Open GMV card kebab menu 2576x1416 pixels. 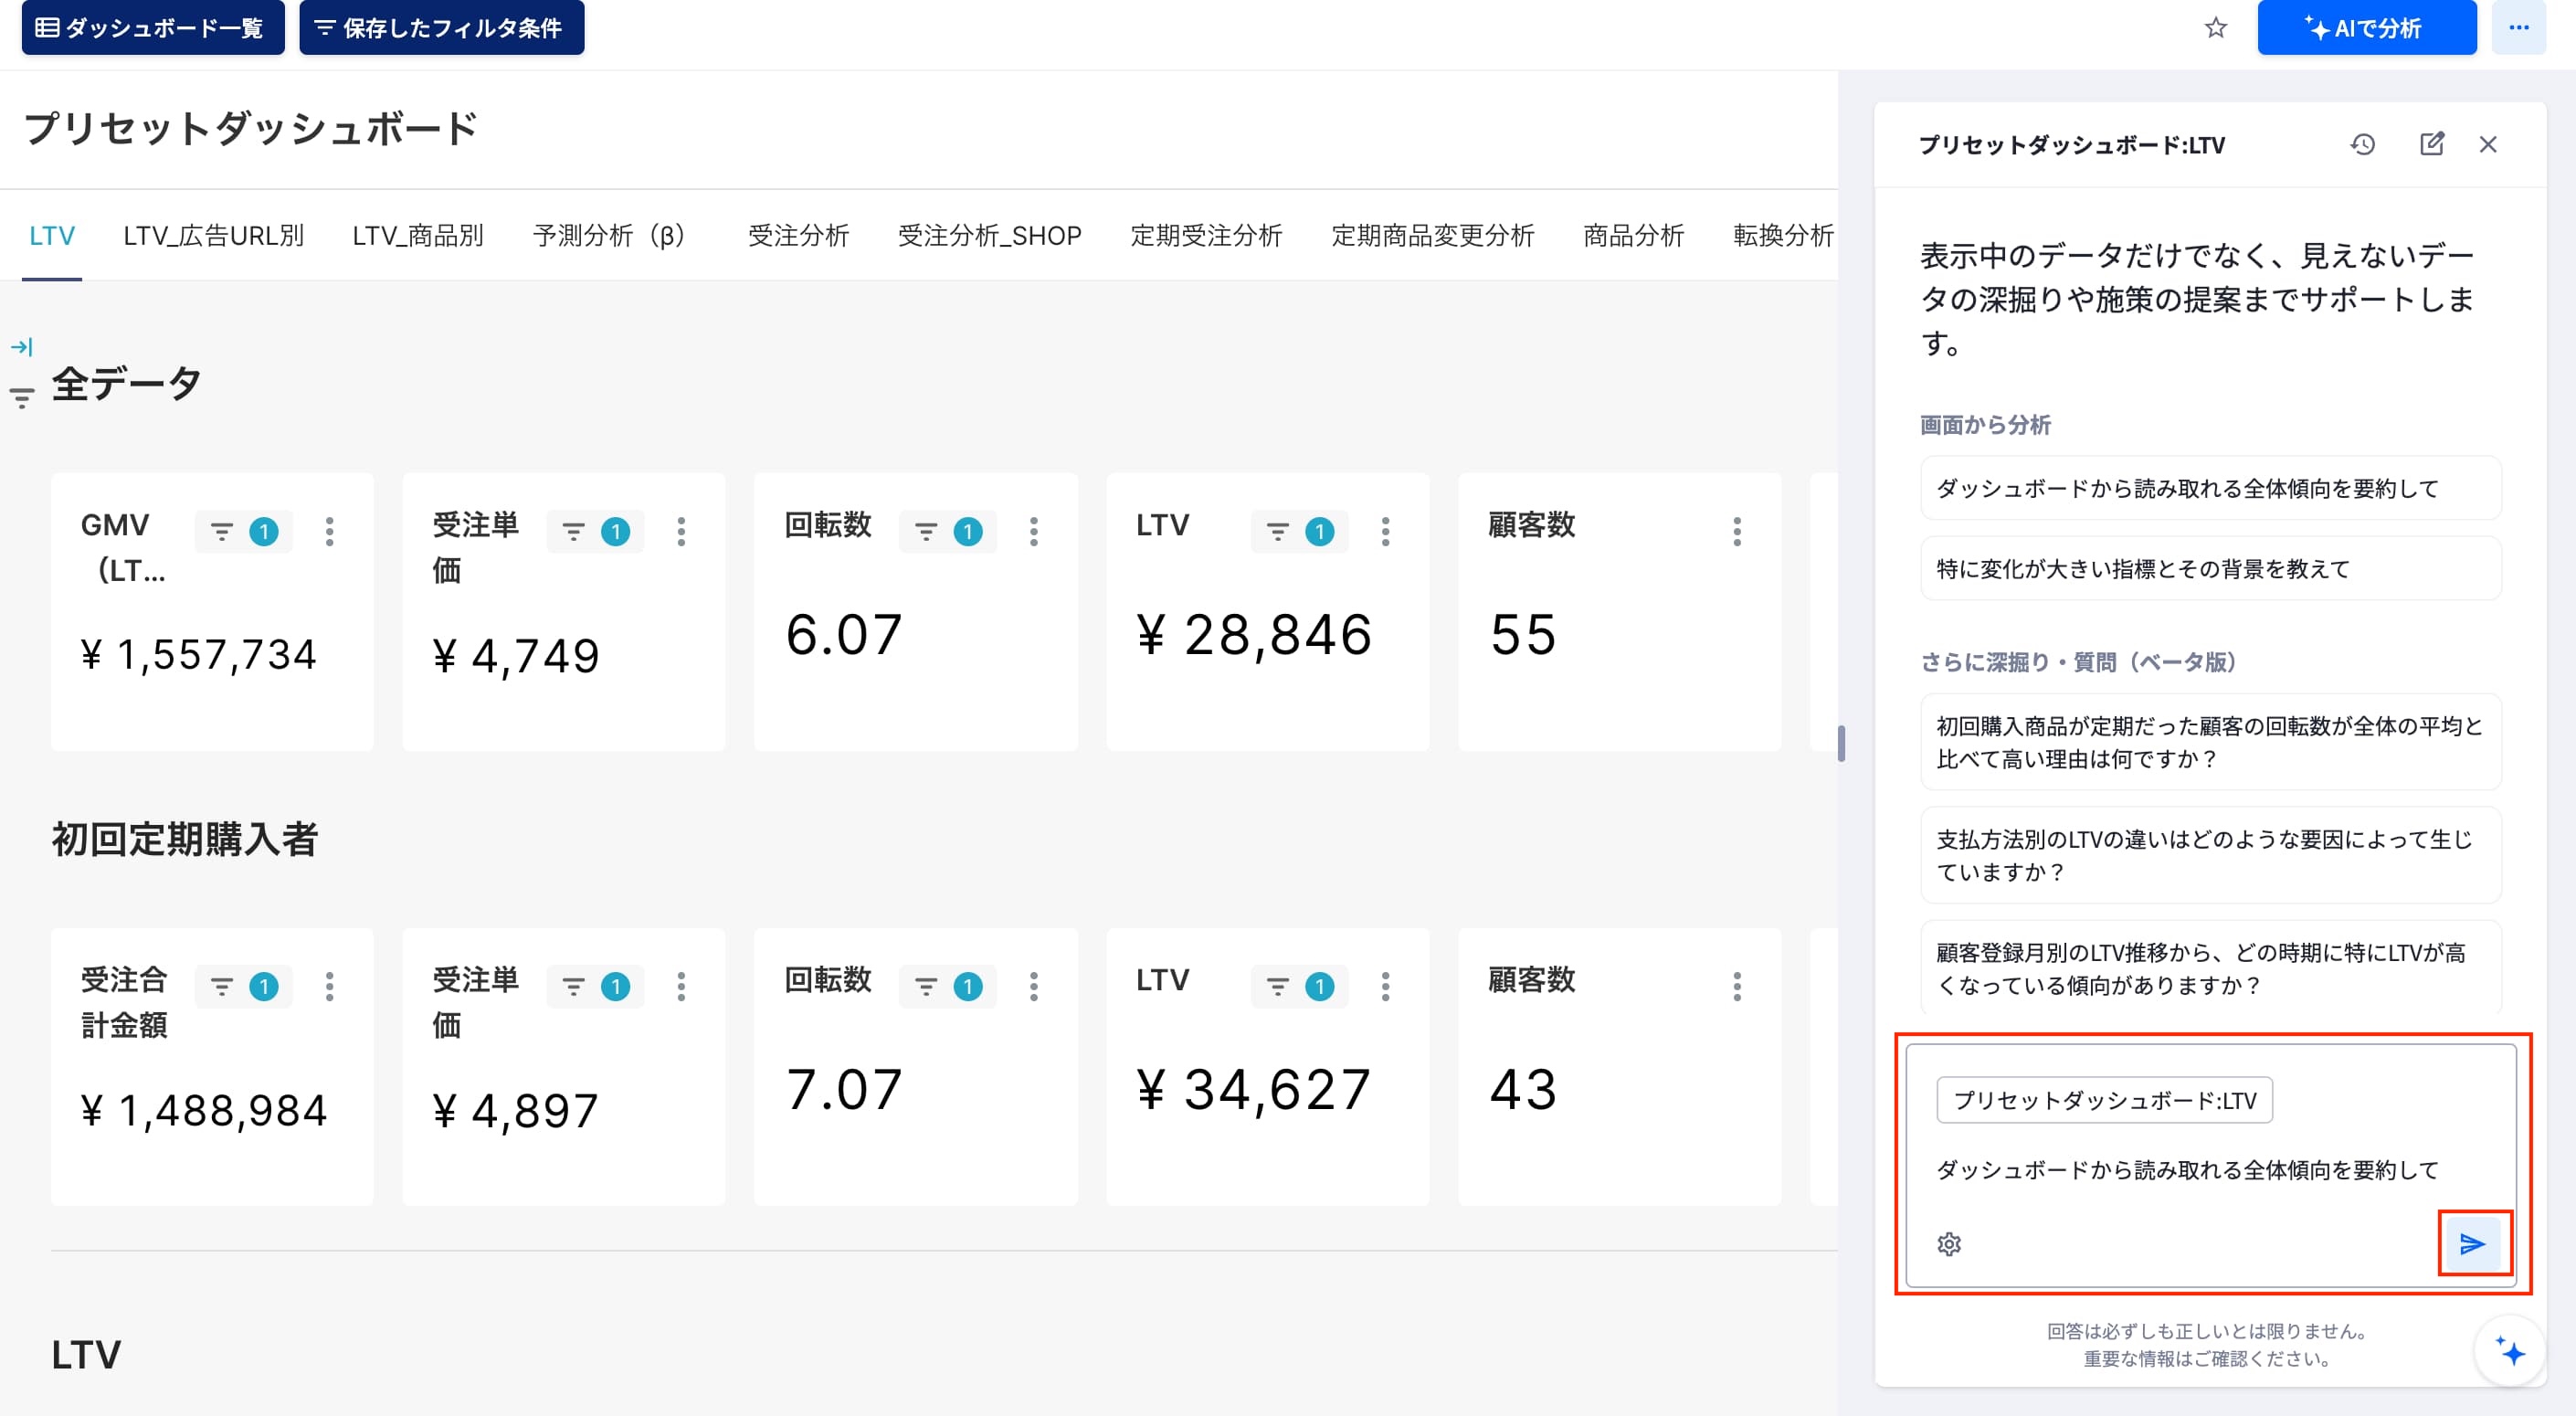click(x=329, y=531)
